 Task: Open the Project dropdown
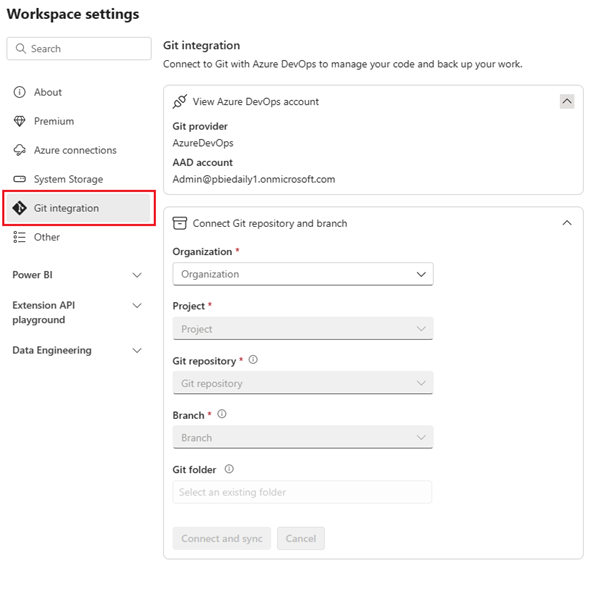[303, 328]
